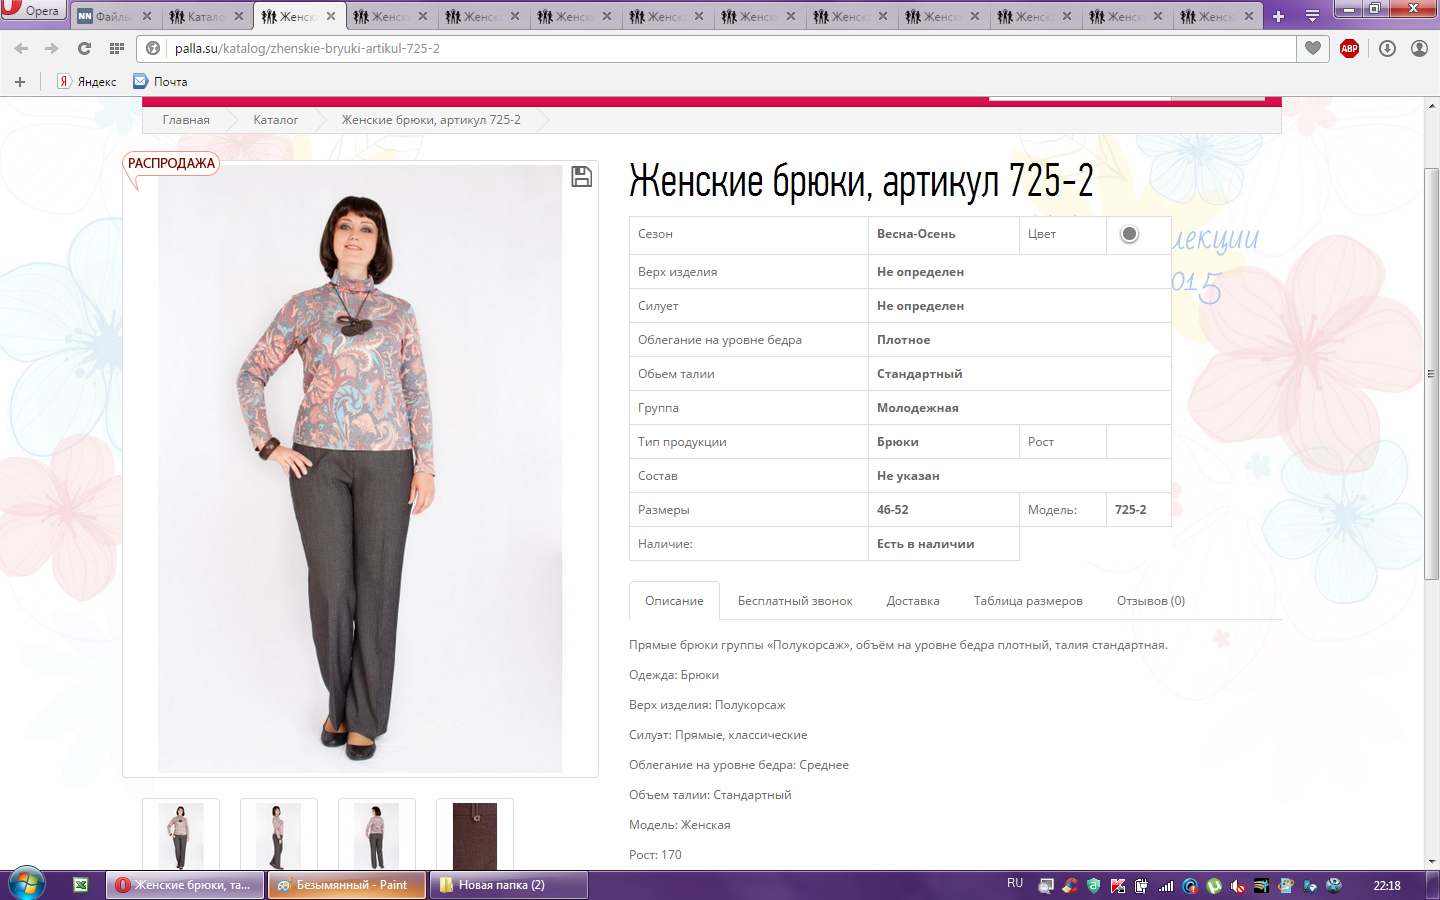Open the Таблица размеров tab
Viewport: 1440px width, 900px height.
pos(1027,601)
